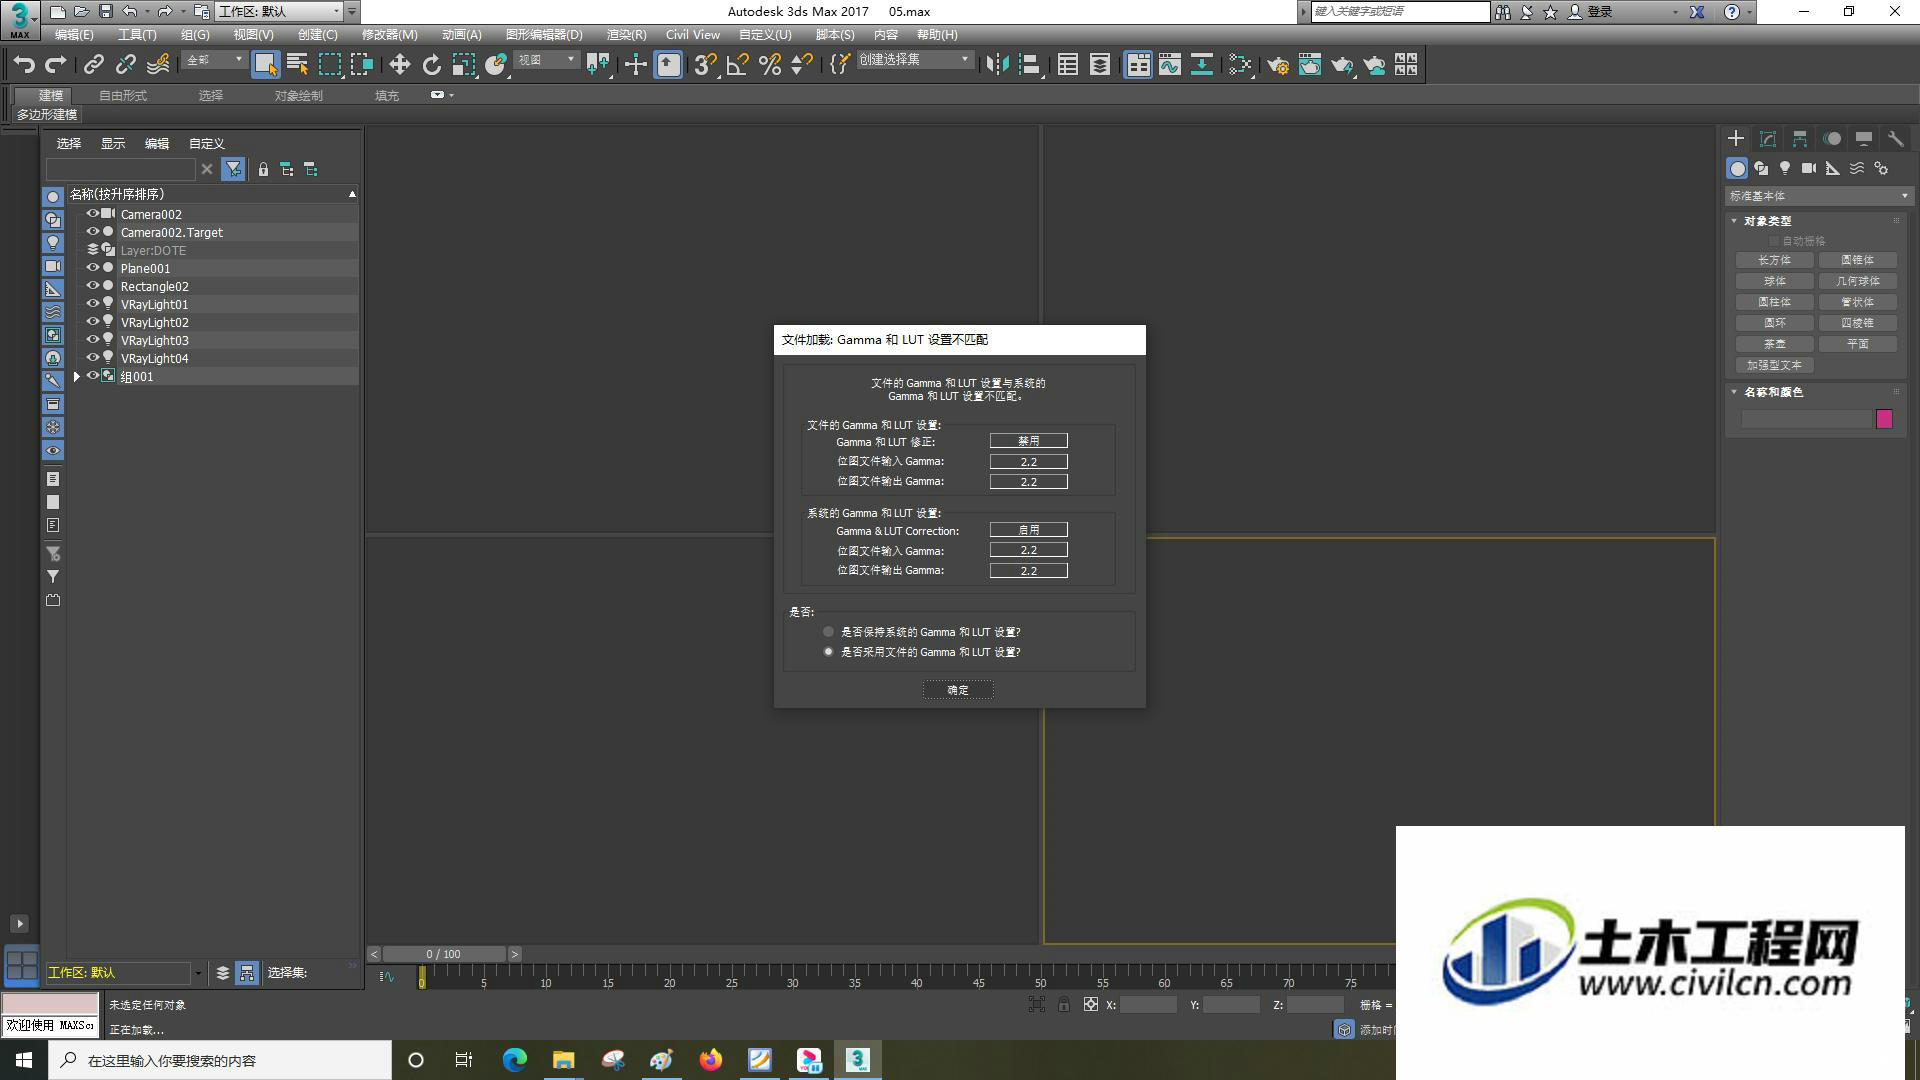Open the Hierarchy command panel tab

pos(1800,139)
